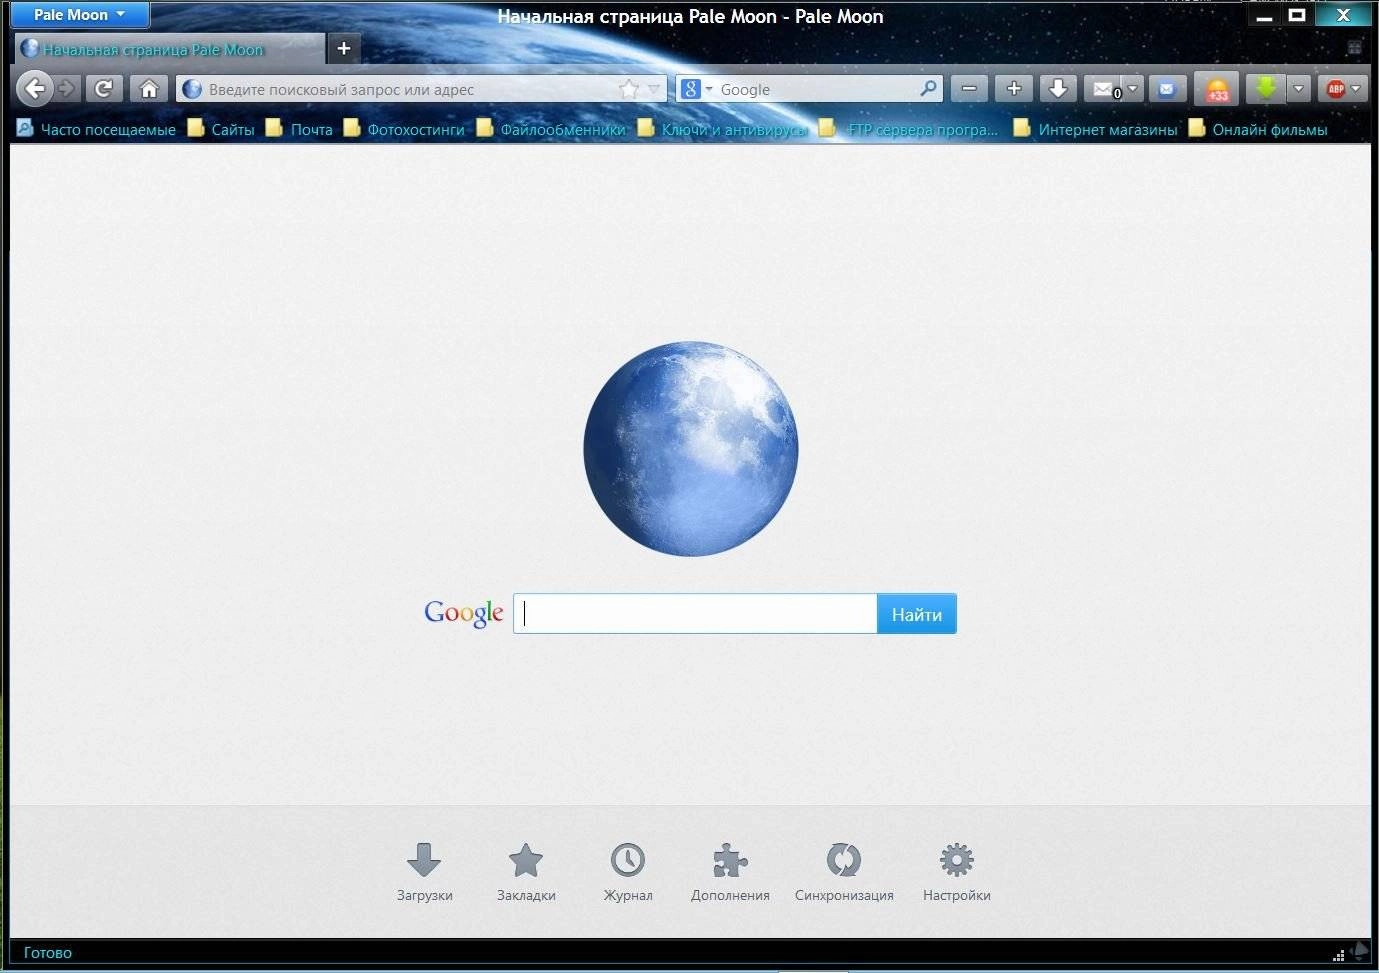Open the weather +33 forecast icon

[1217, 90]
